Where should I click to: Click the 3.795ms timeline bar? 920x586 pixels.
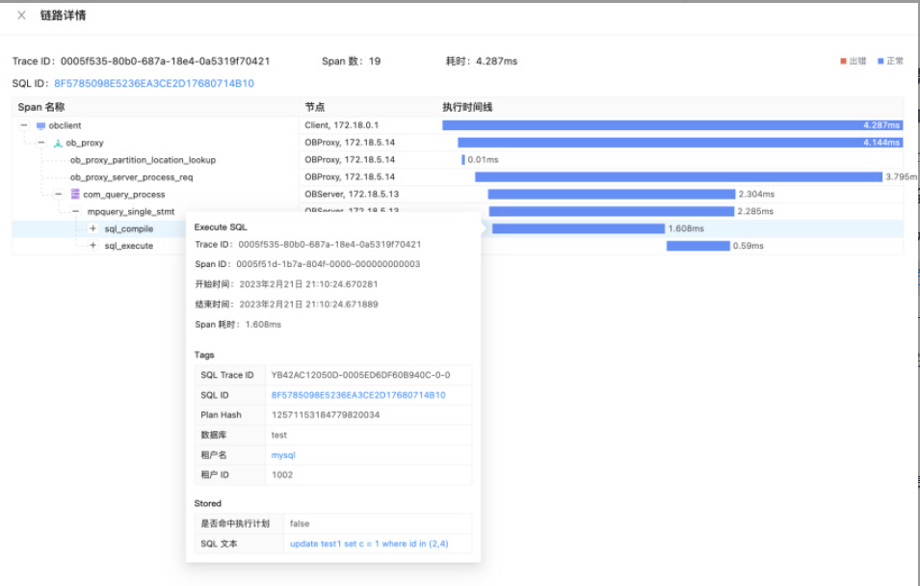point(678,177)
